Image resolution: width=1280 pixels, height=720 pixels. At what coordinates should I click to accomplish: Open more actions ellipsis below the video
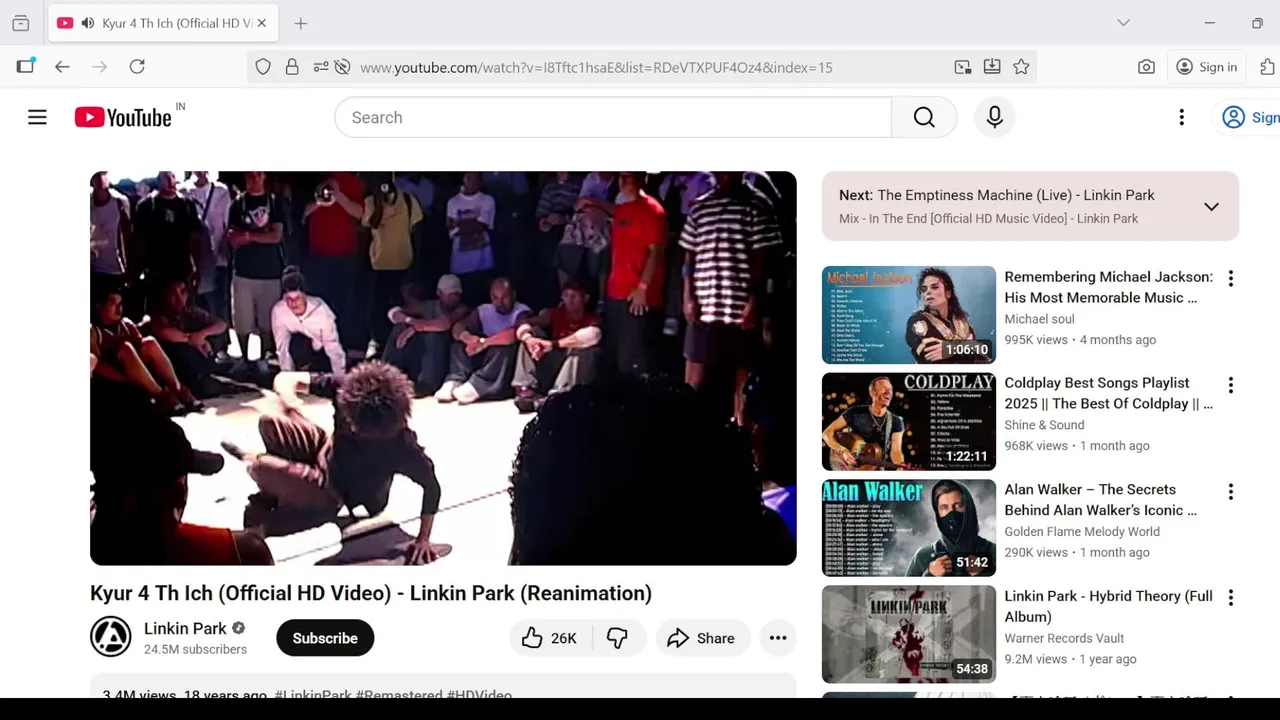[778, 638]
